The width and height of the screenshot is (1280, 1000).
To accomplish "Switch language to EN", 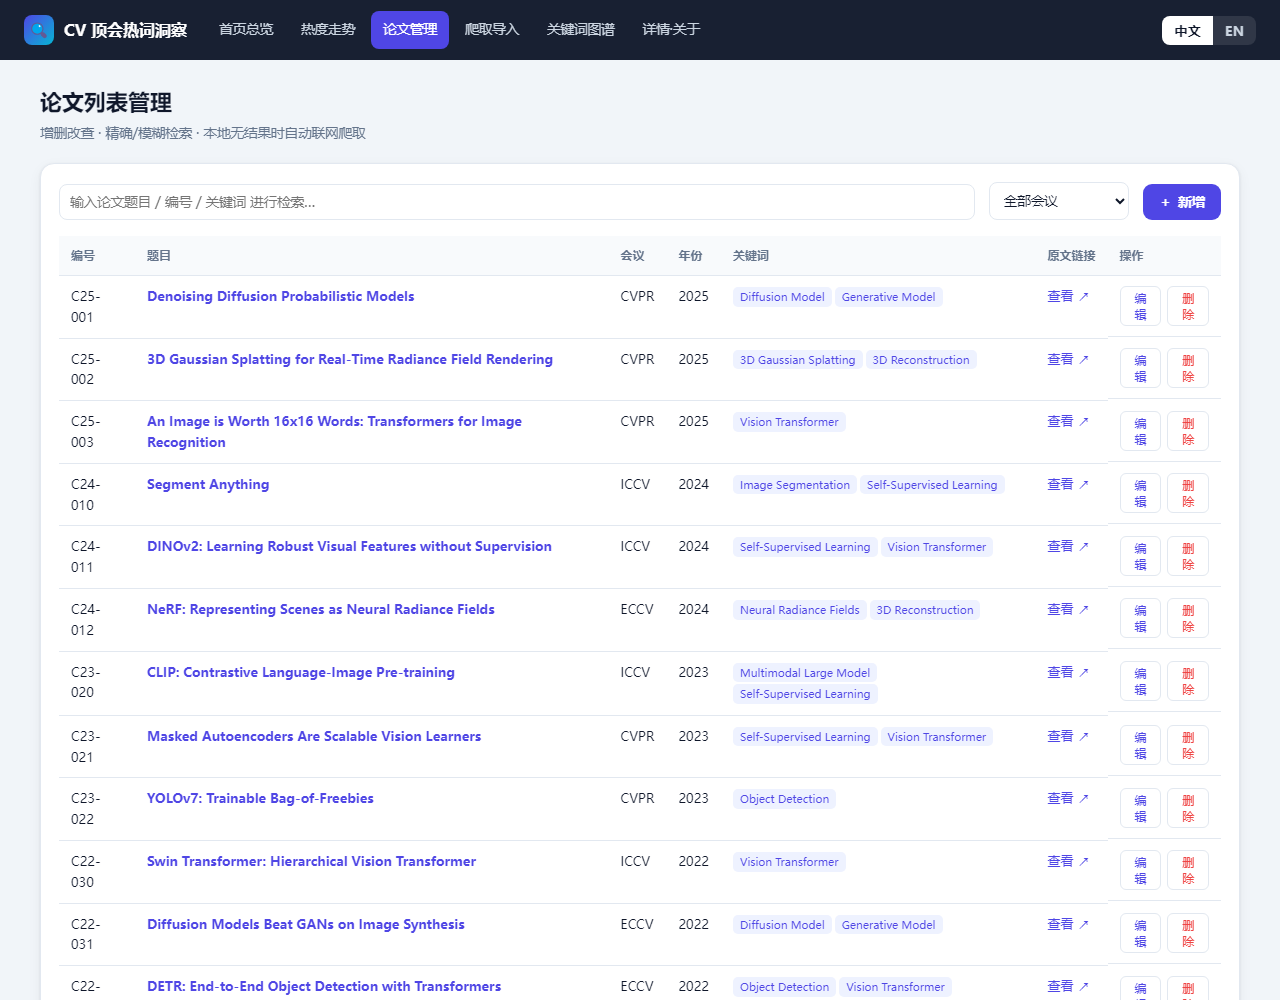I will (x=1234, y=30).
